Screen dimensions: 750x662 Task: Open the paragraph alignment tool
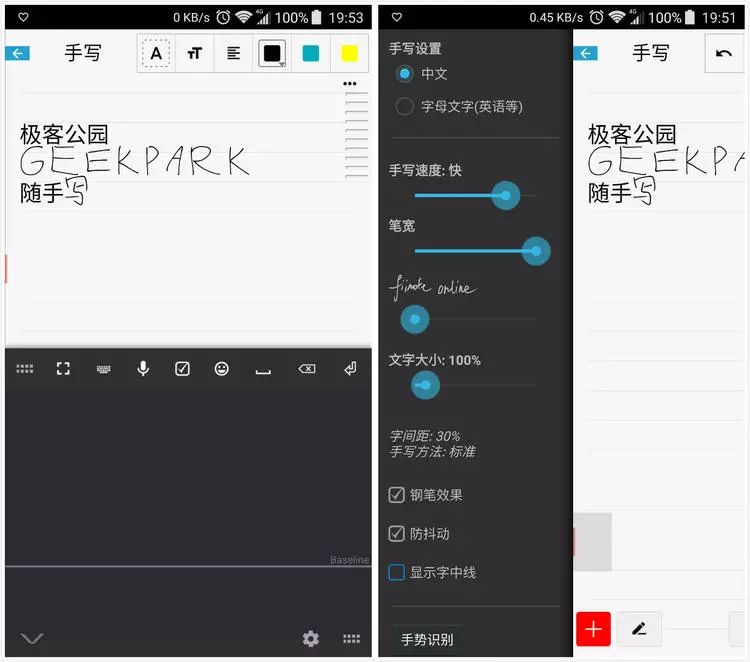233,54
